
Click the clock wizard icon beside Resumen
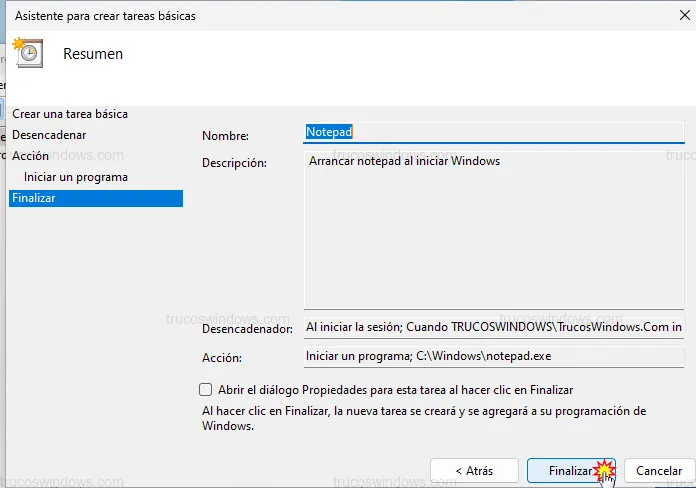[x=29, y=54]
